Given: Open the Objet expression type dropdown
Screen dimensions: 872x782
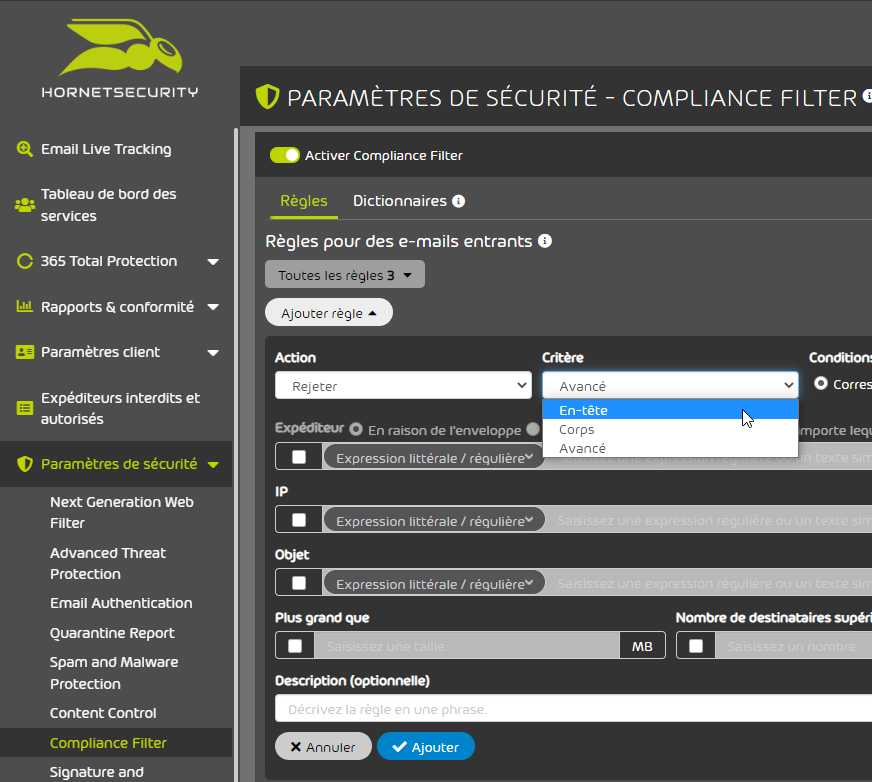Looking at the screenshot, I should tap(434, 583).
